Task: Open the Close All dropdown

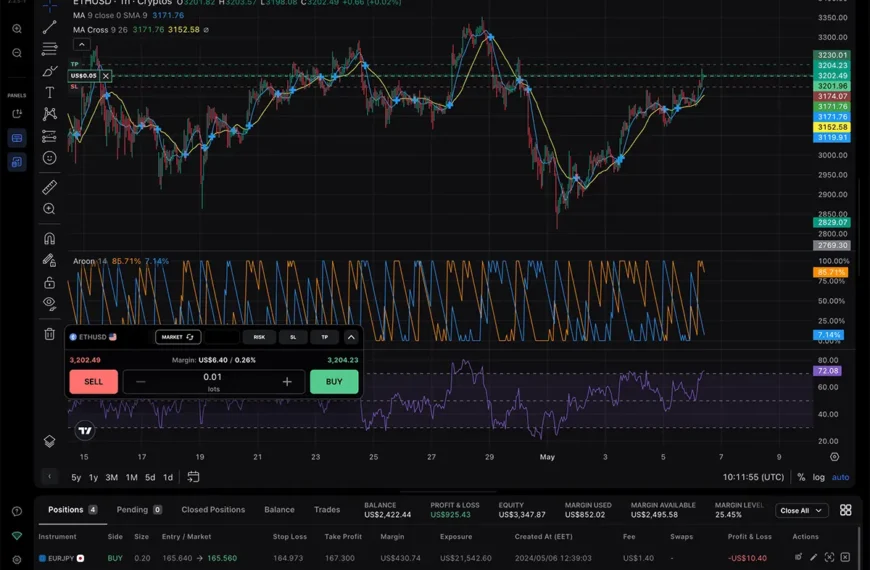Action: tap(802, 511)
